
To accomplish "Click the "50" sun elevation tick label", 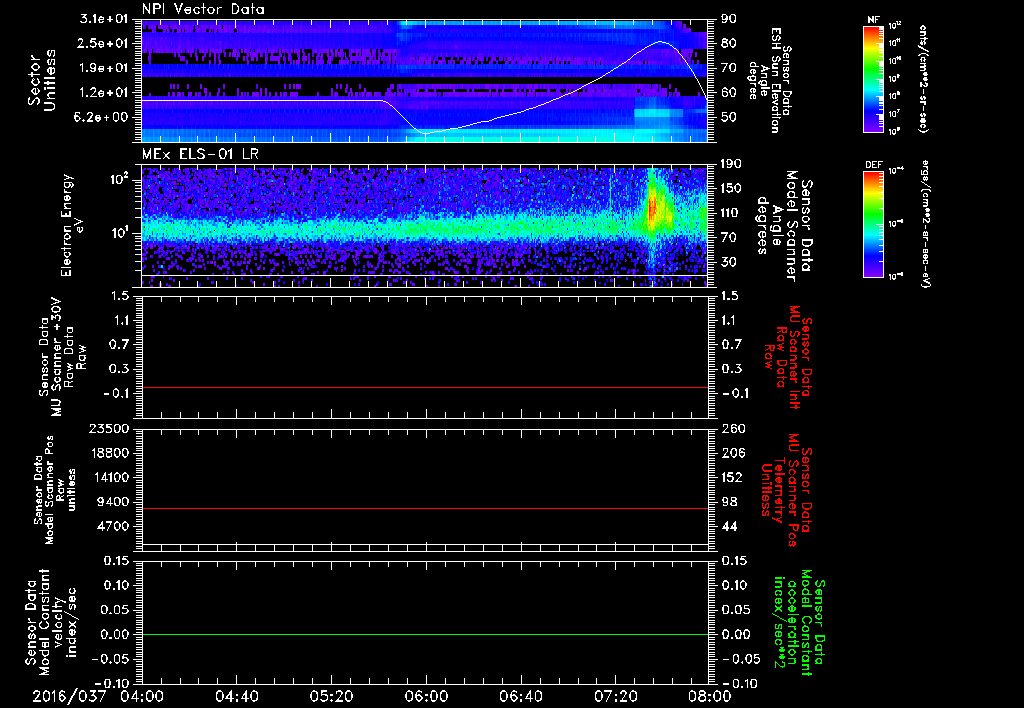I will coord(729,117).
